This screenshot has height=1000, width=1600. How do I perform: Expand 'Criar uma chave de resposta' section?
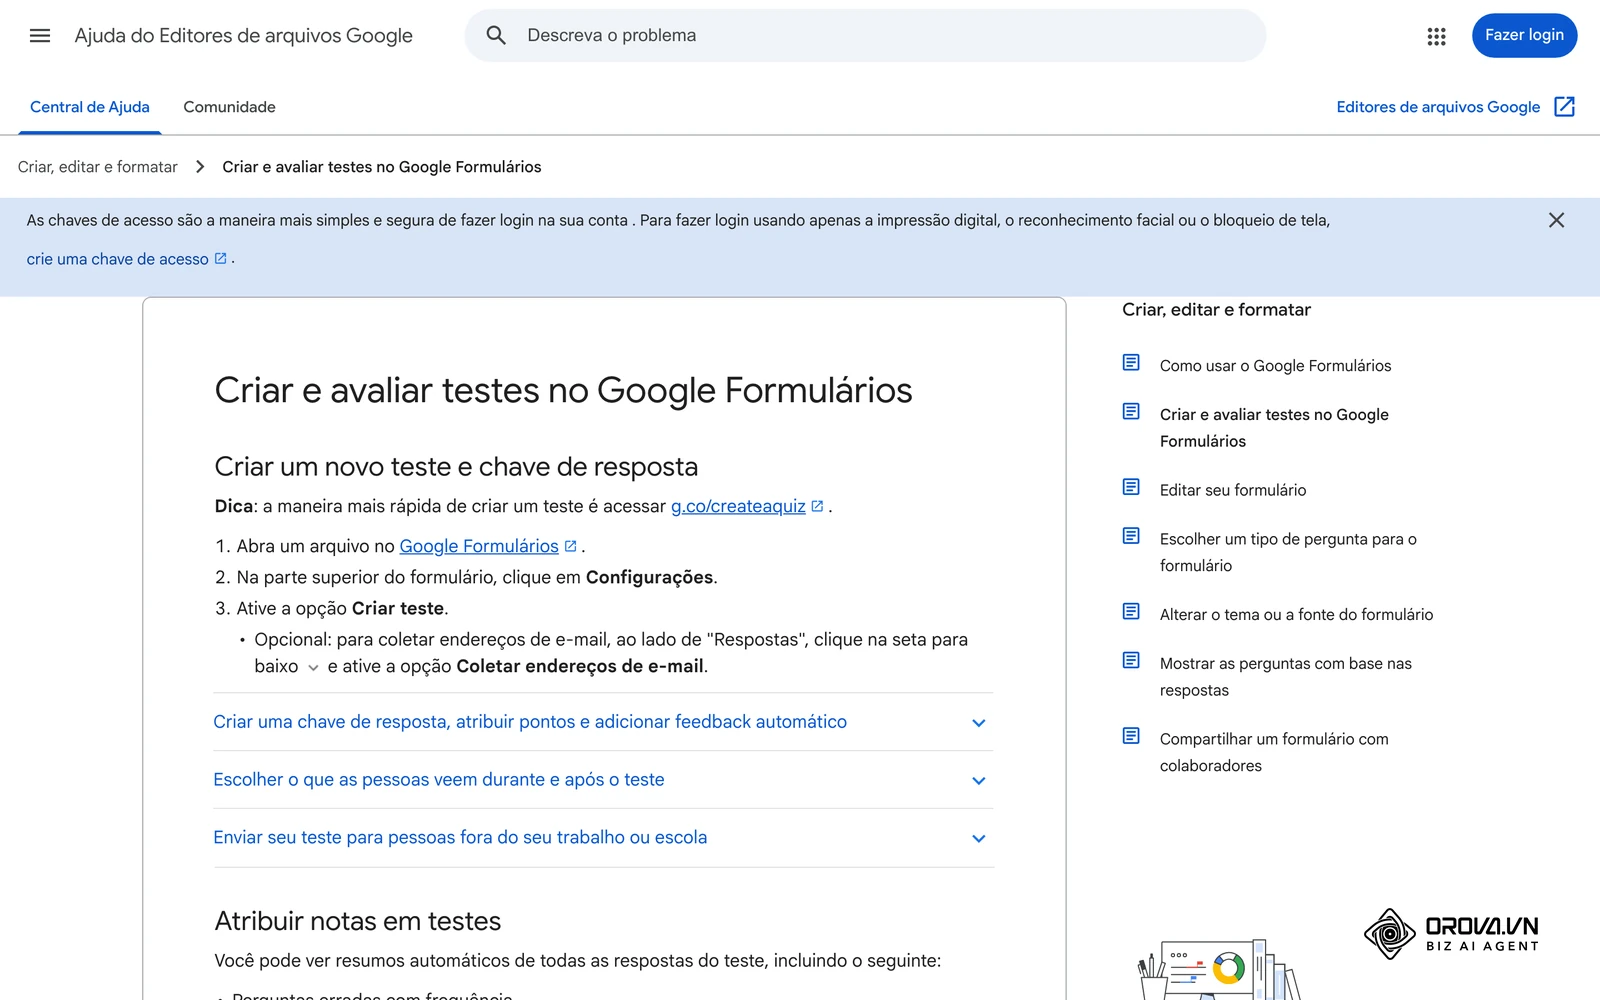[x=603, y=722]
